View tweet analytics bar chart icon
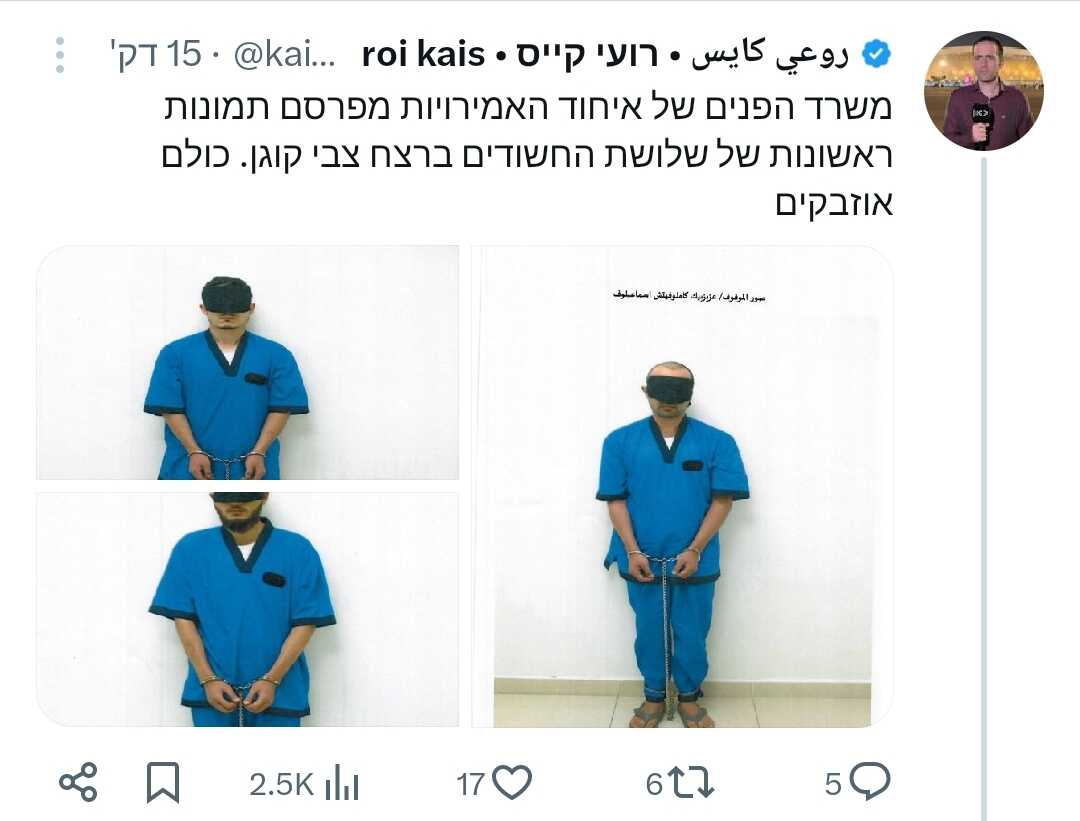The width and height of the screenshot is (1080, 821). click(x=342, y=783)
